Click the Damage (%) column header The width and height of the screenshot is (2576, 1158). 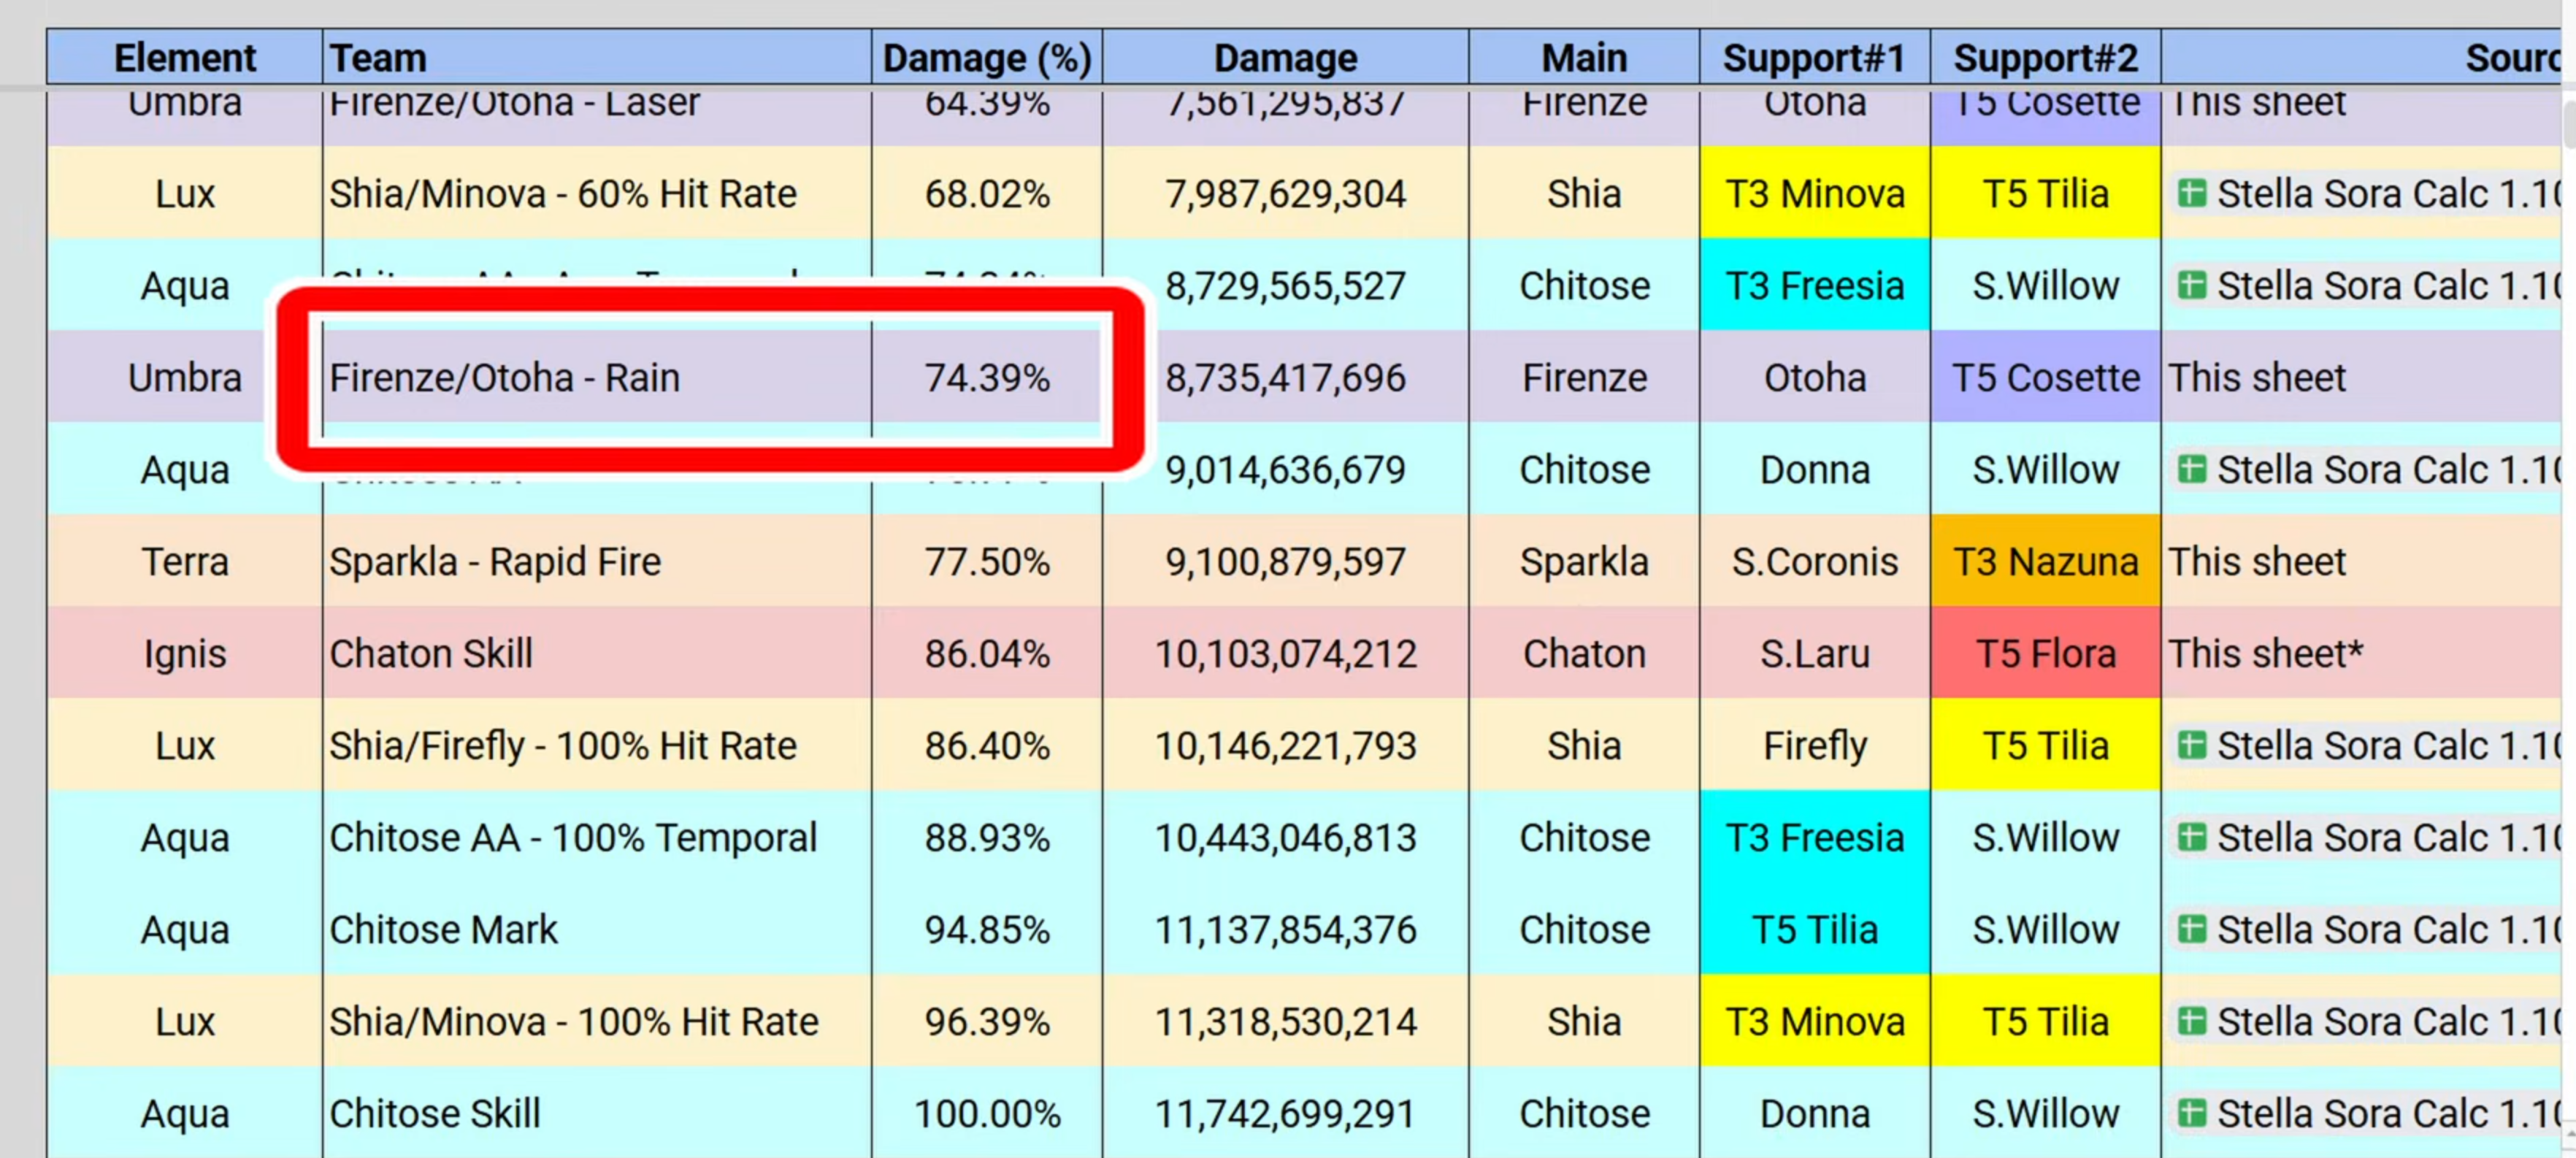(x=987, y=58)
